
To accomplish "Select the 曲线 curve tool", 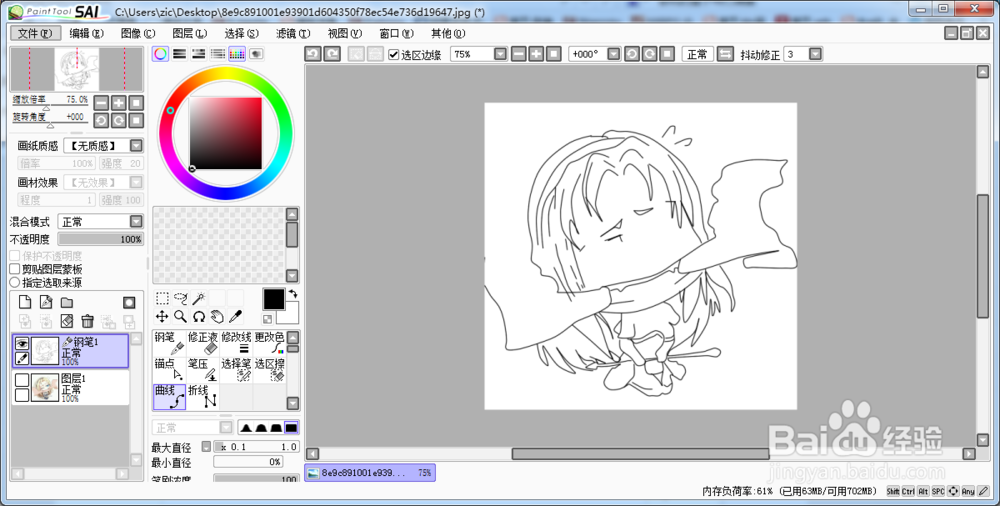I will pos(169,397).
